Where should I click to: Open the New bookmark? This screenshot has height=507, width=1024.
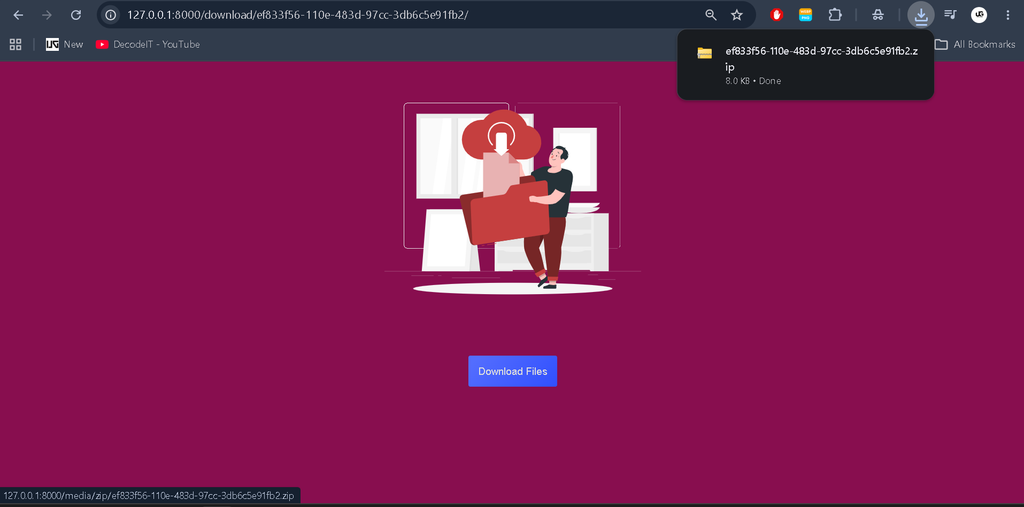[x=65, y=44]
